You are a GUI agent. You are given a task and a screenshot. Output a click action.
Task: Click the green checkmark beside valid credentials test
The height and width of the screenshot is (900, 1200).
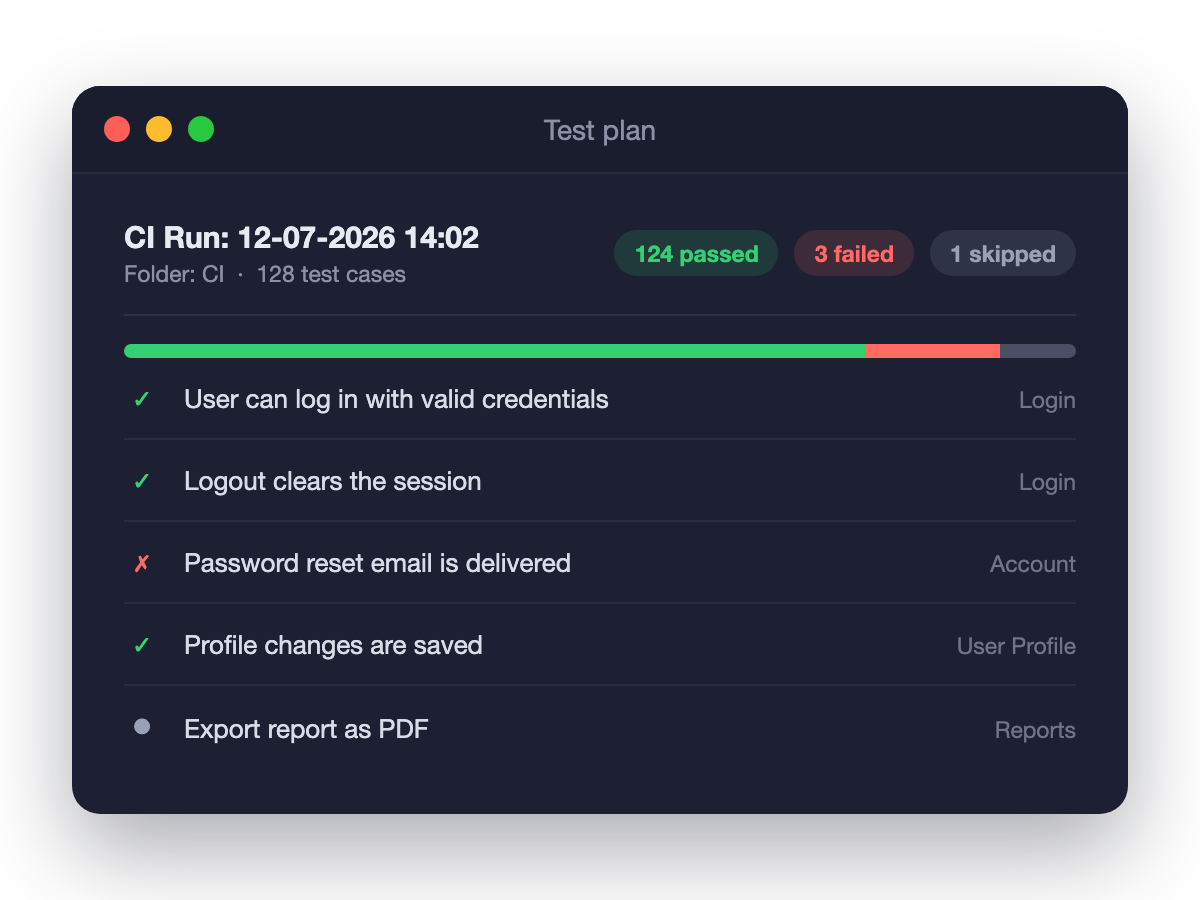coord(142,400)
